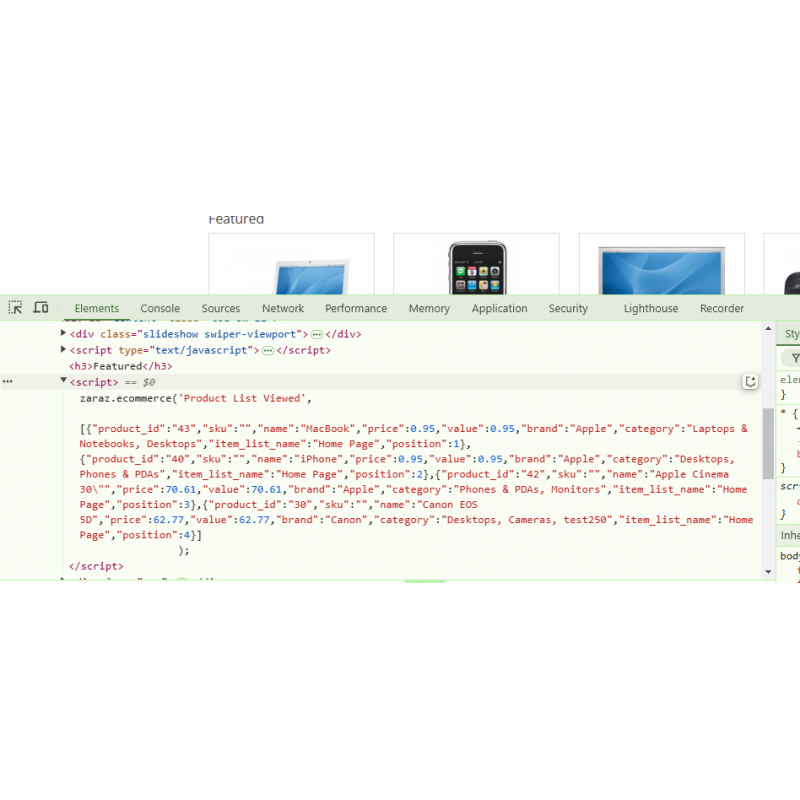The width and height of the screenshot is (800, 800).
Task: Expand the slideshow swiper-viewport div node
Action: (x=63, y=333)
